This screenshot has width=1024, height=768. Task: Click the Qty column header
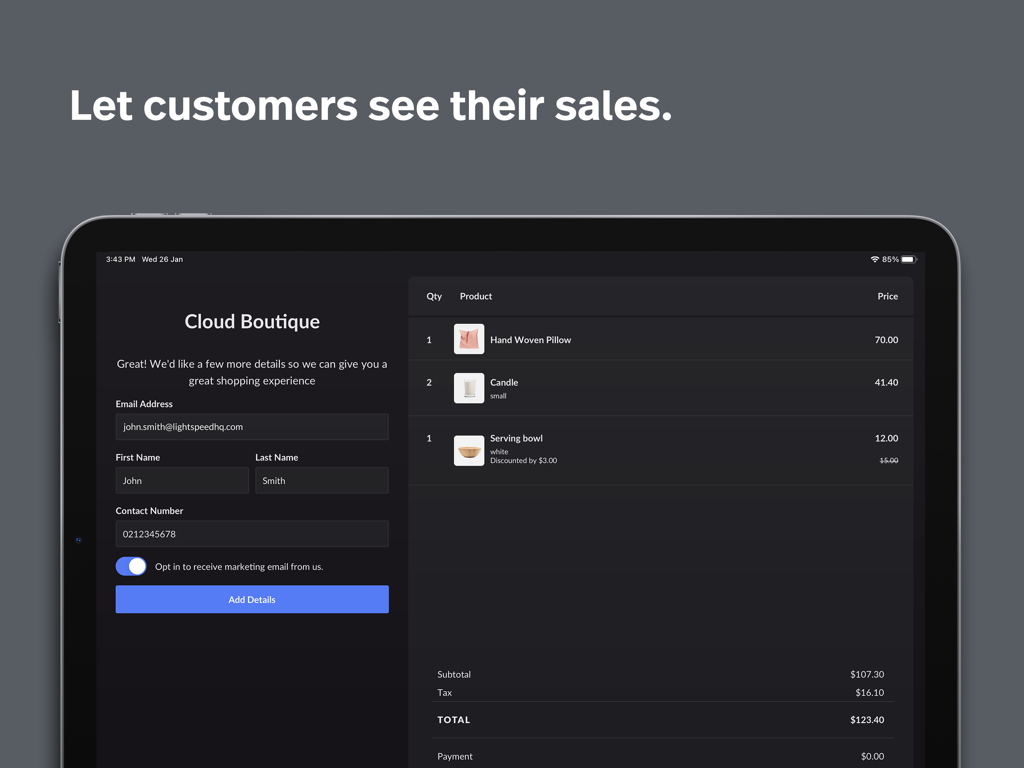click(x=434, y=296)
